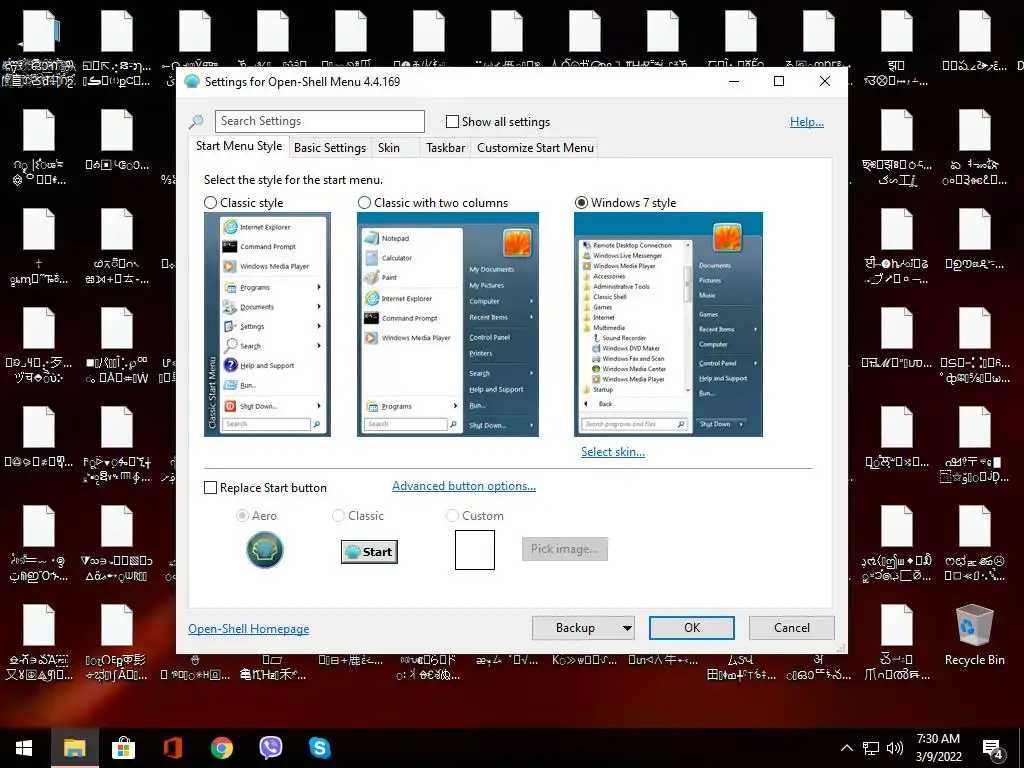The width and height of the screenshot is (1024, 768).
Task: Maximize the Open-Shell settings window
Action: [778, 81]
